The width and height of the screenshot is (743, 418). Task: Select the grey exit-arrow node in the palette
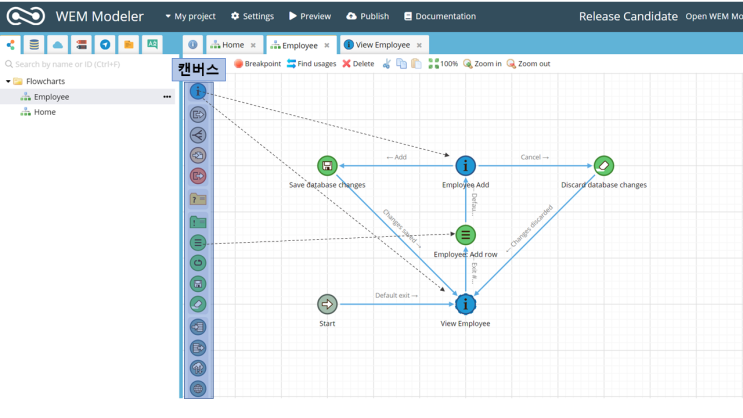coord(198,114)
